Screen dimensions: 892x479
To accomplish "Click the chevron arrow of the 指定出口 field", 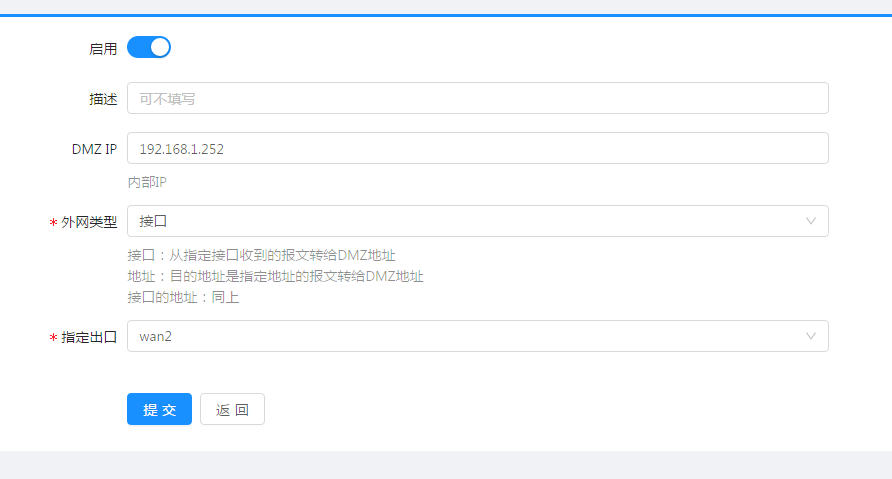I will coord(811,336).
